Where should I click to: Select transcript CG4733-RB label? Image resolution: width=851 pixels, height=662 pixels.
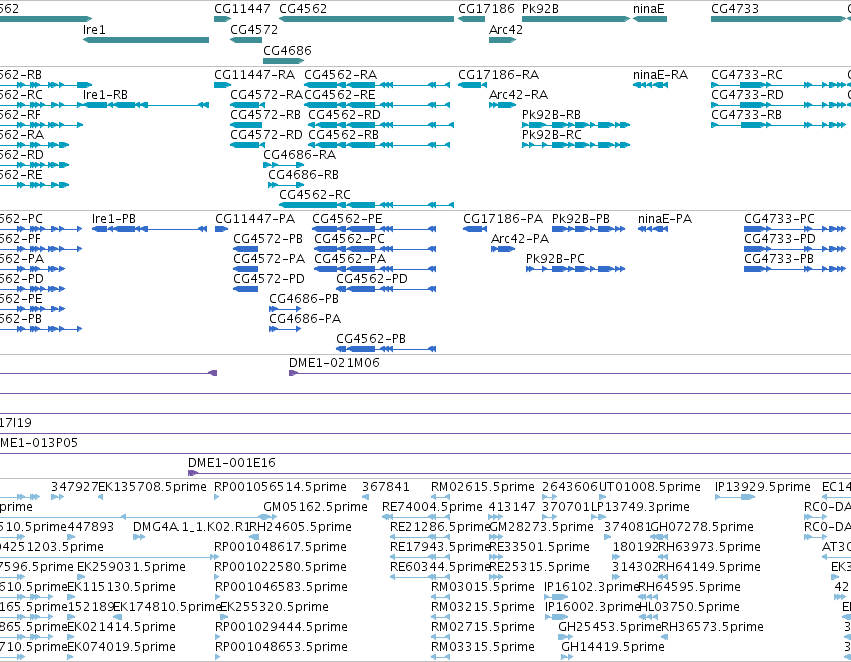(746, 114)
